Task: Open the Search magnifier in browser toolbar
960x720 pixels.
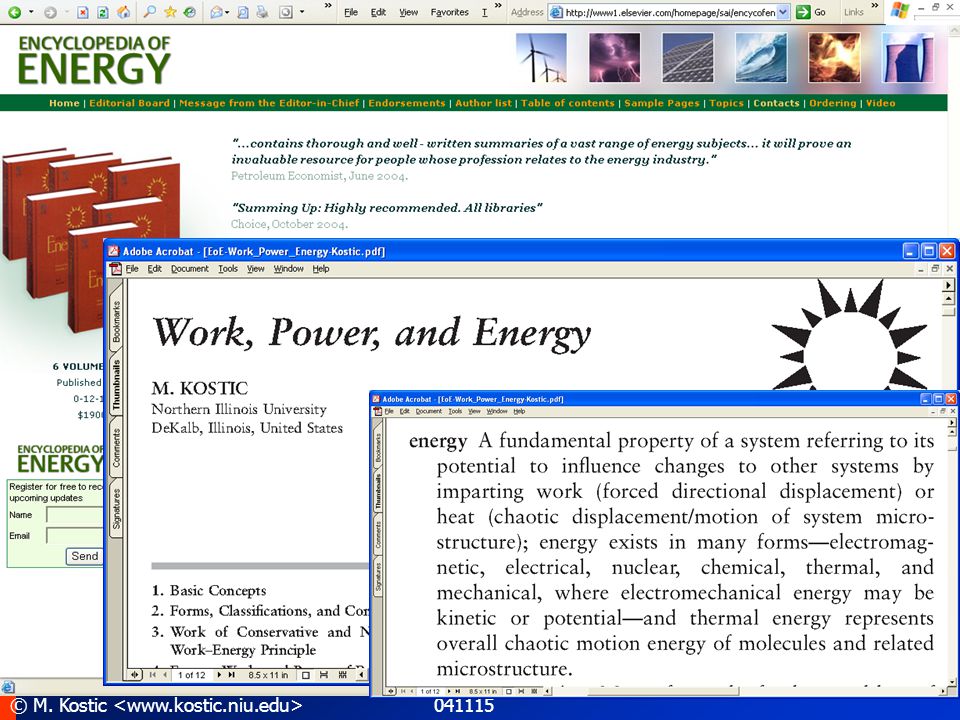Action: tap(149, 12)
